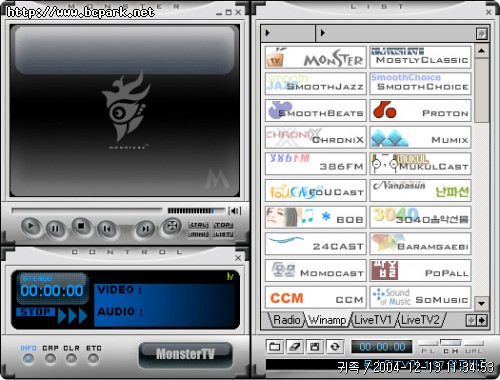Start playback with the Play button

31,227
